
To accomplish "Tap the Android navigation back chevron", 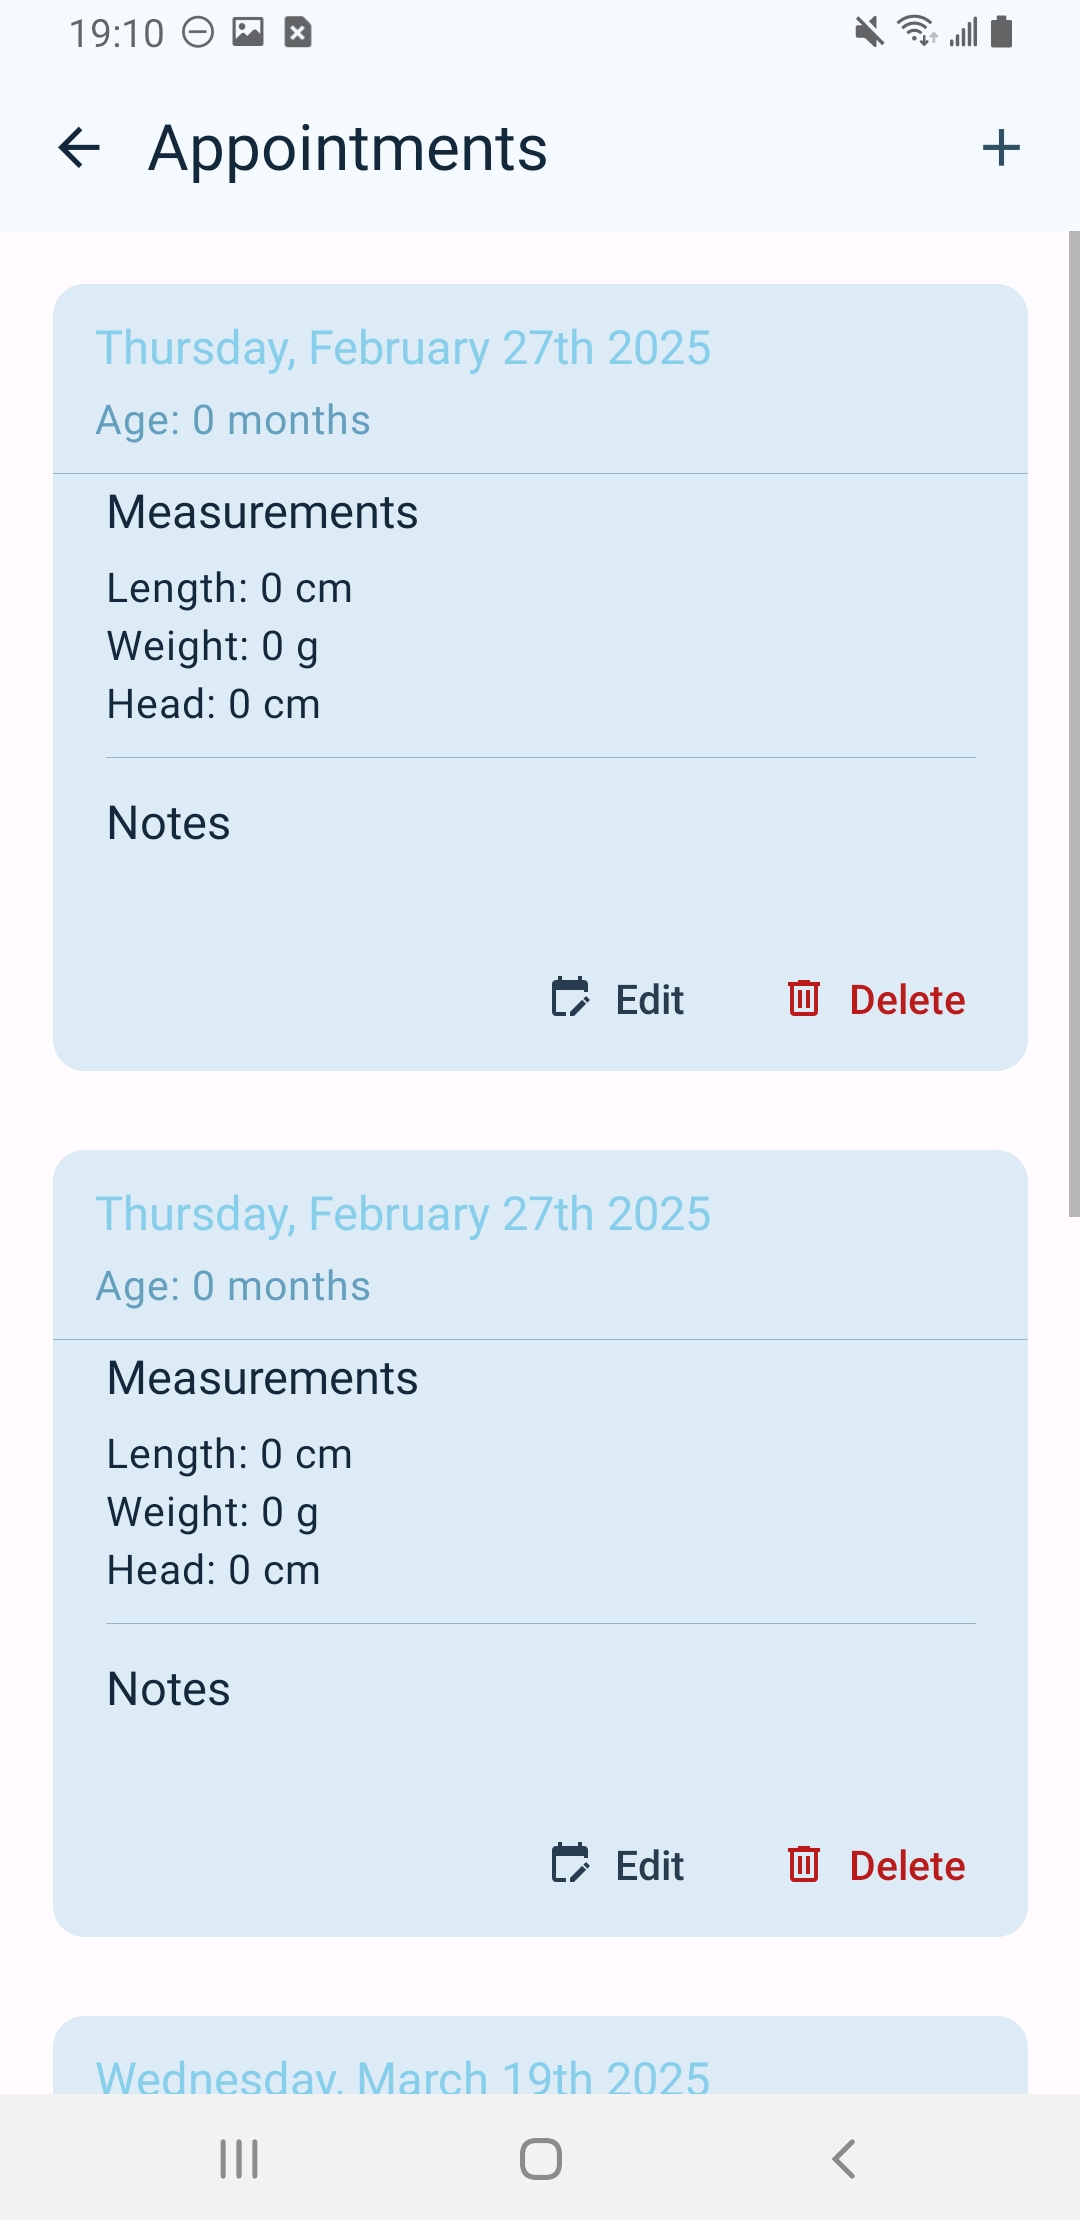I will (x=844, y=2158).
